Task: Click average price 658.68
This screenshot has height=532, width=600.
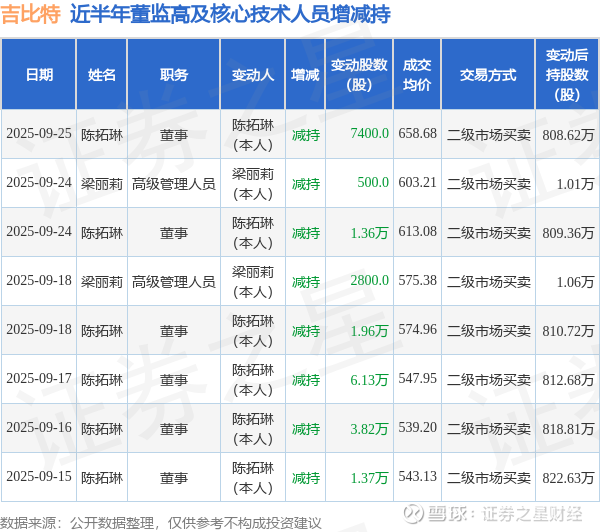Action: (x=417, y=134)
